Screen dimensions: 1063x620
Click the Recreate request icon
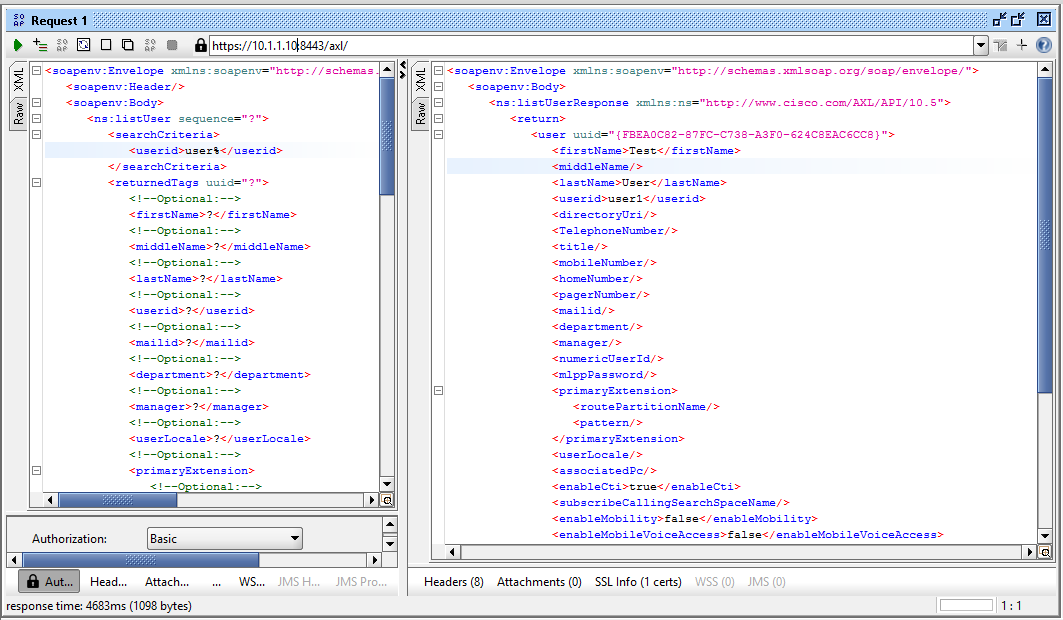click(83, 45)
